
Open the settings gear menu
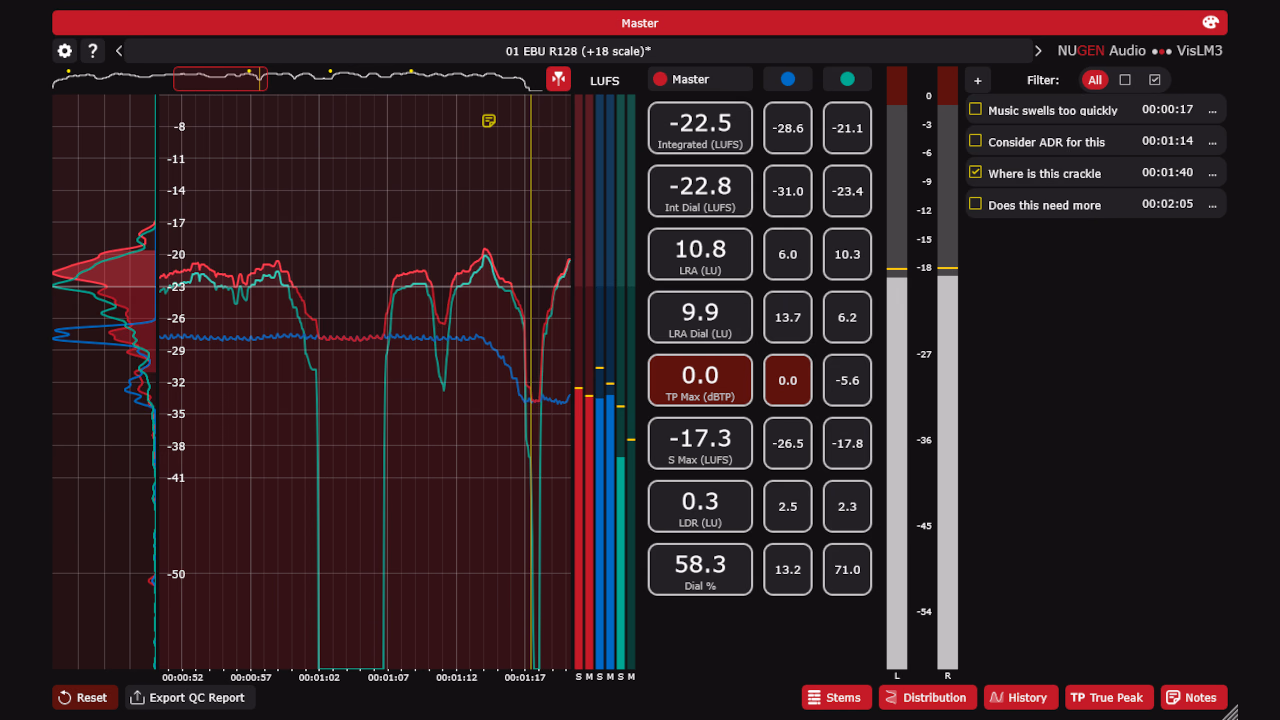point(65,51)
